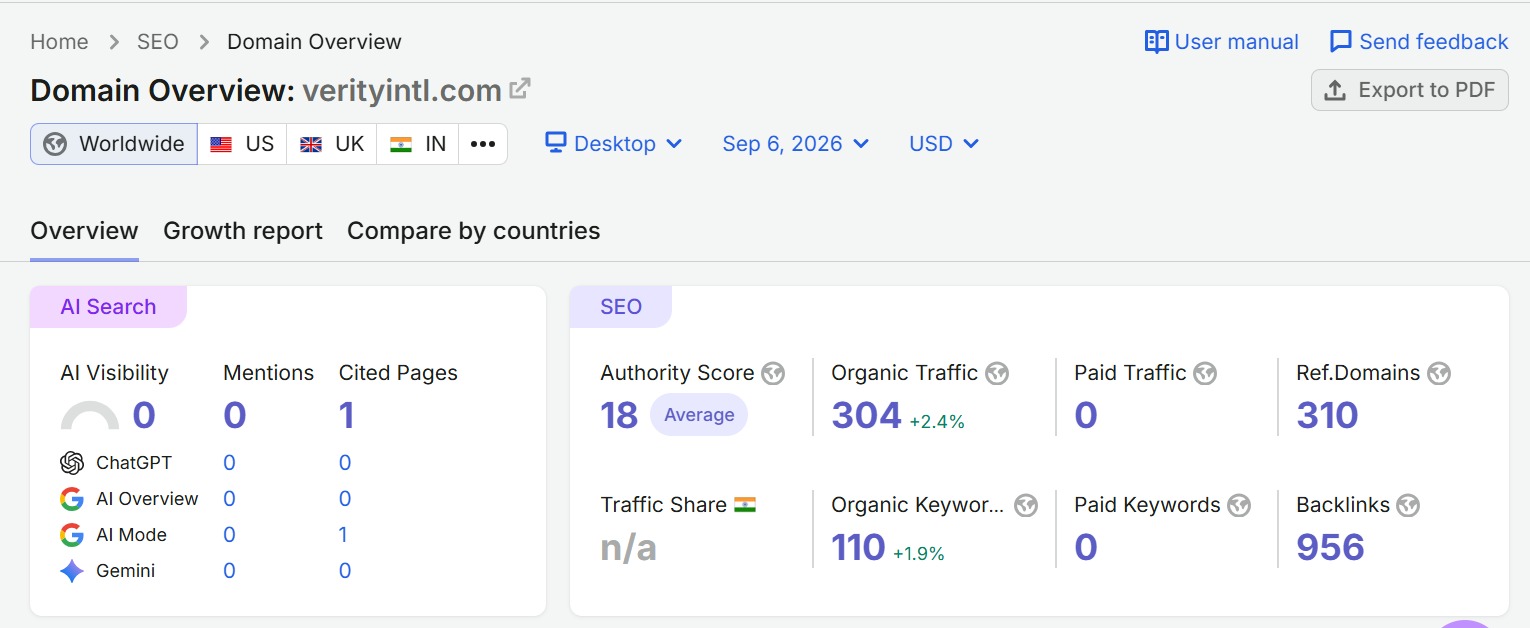
Task: Click the AI Search section label
Action: tap(108, 307)
